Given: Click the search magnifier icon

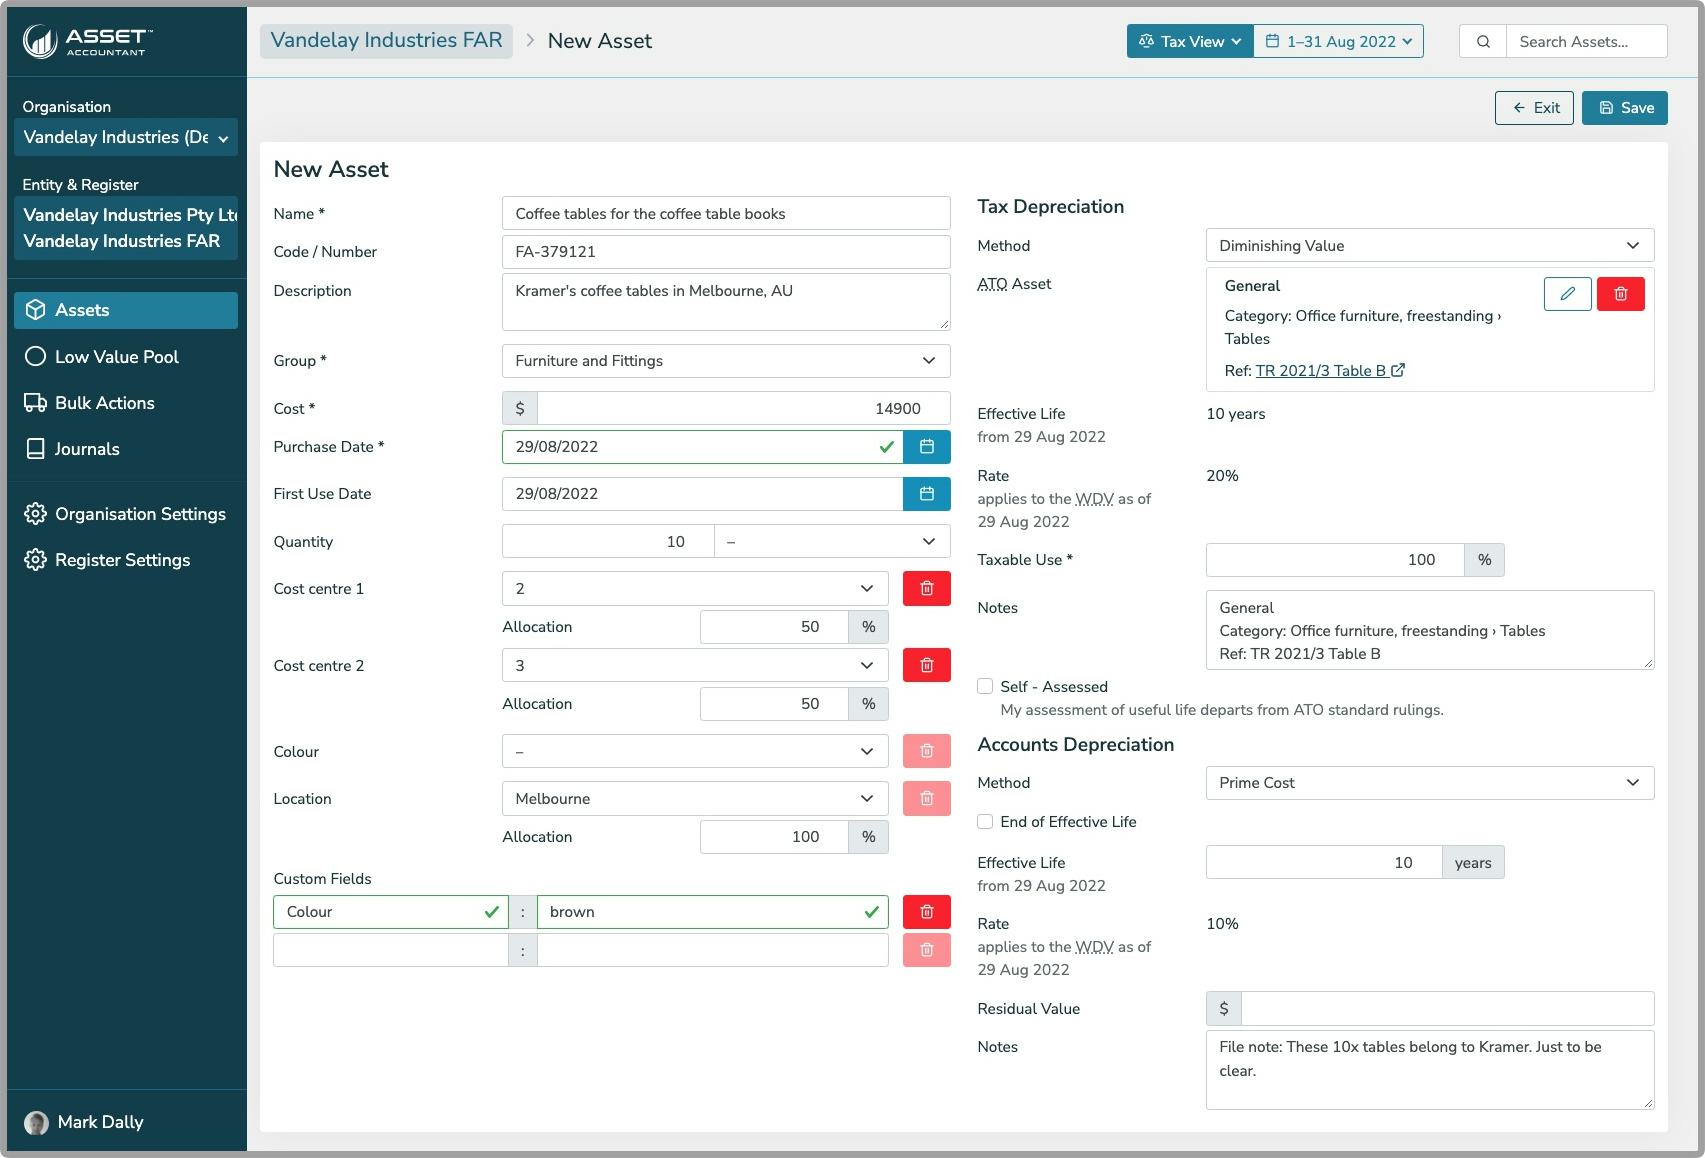Looking at the screenshot, I should [x=1482, y=41].
